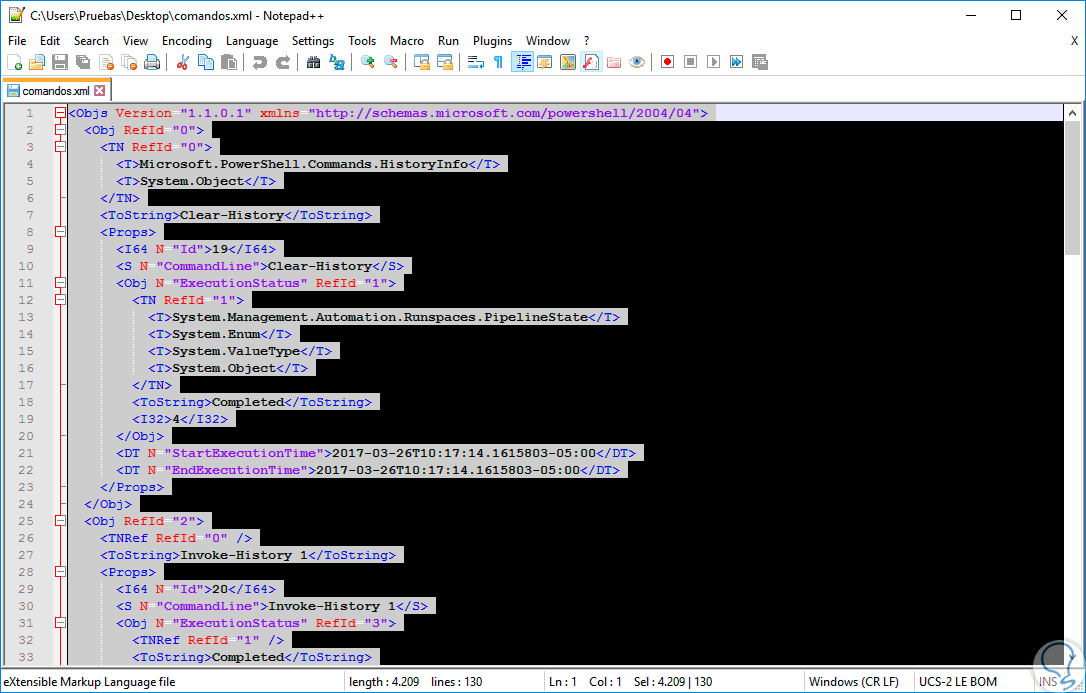Click the Play macro icon
The width and height of the screenshot is (1086, 693).
[x=713, y=62]
